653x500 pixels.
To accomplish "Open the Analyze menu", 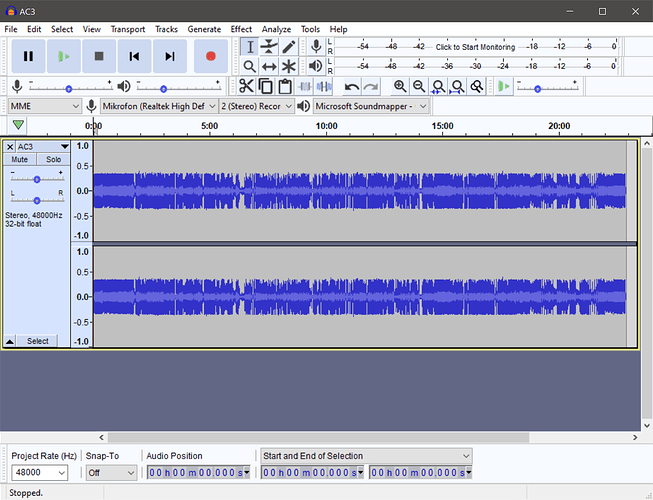I will pos(276,29).
